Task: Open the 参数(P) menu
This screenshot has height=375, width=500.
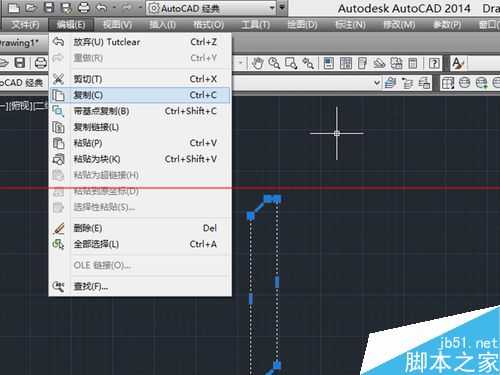Action: point(447,25)
